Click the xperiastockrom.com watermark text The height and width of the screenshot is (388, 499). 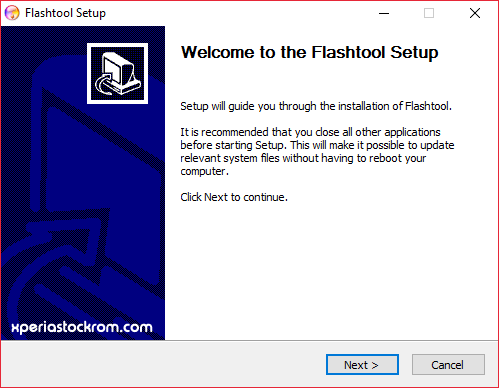[x=82, y=327]
